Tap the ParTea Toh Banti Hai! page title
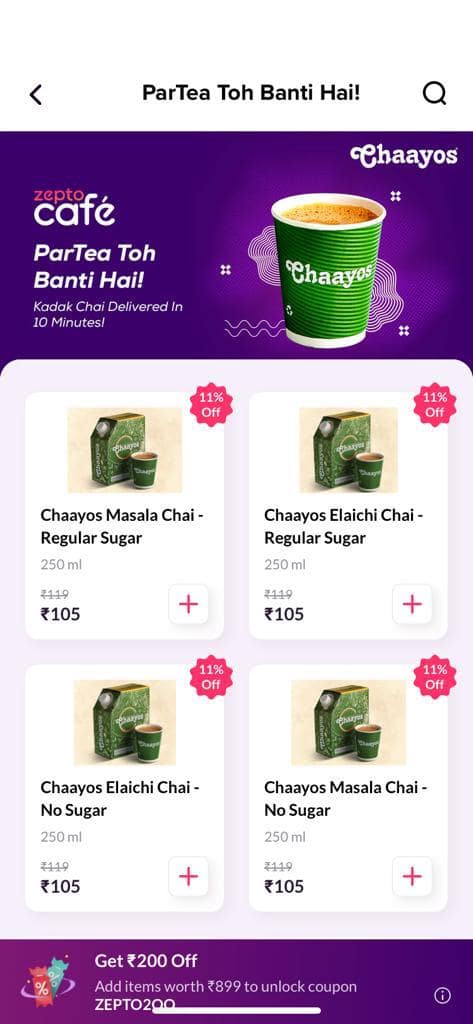 click(x=251, y=93)
